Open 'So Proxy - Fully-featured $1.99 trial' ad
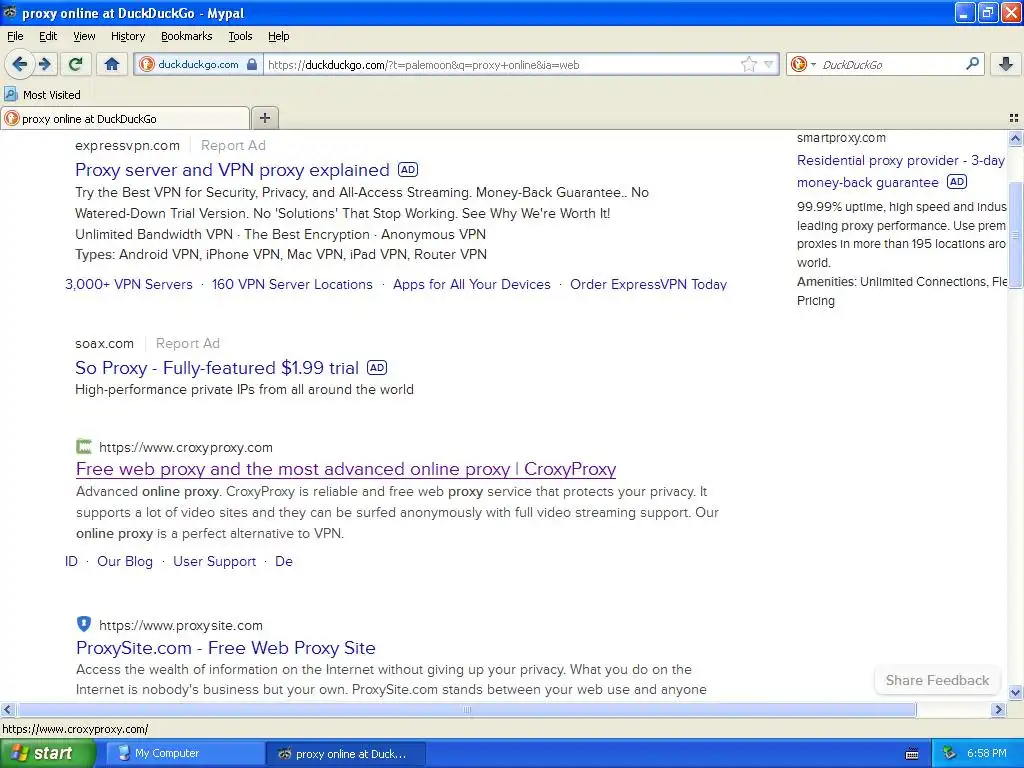 (217, 368)
